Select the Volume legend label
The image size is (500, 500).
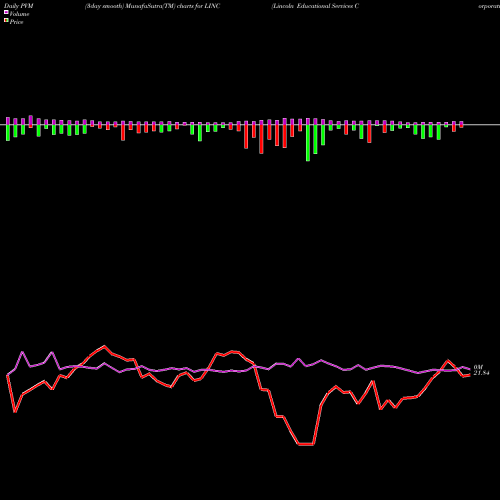click(x=19, y=14)
